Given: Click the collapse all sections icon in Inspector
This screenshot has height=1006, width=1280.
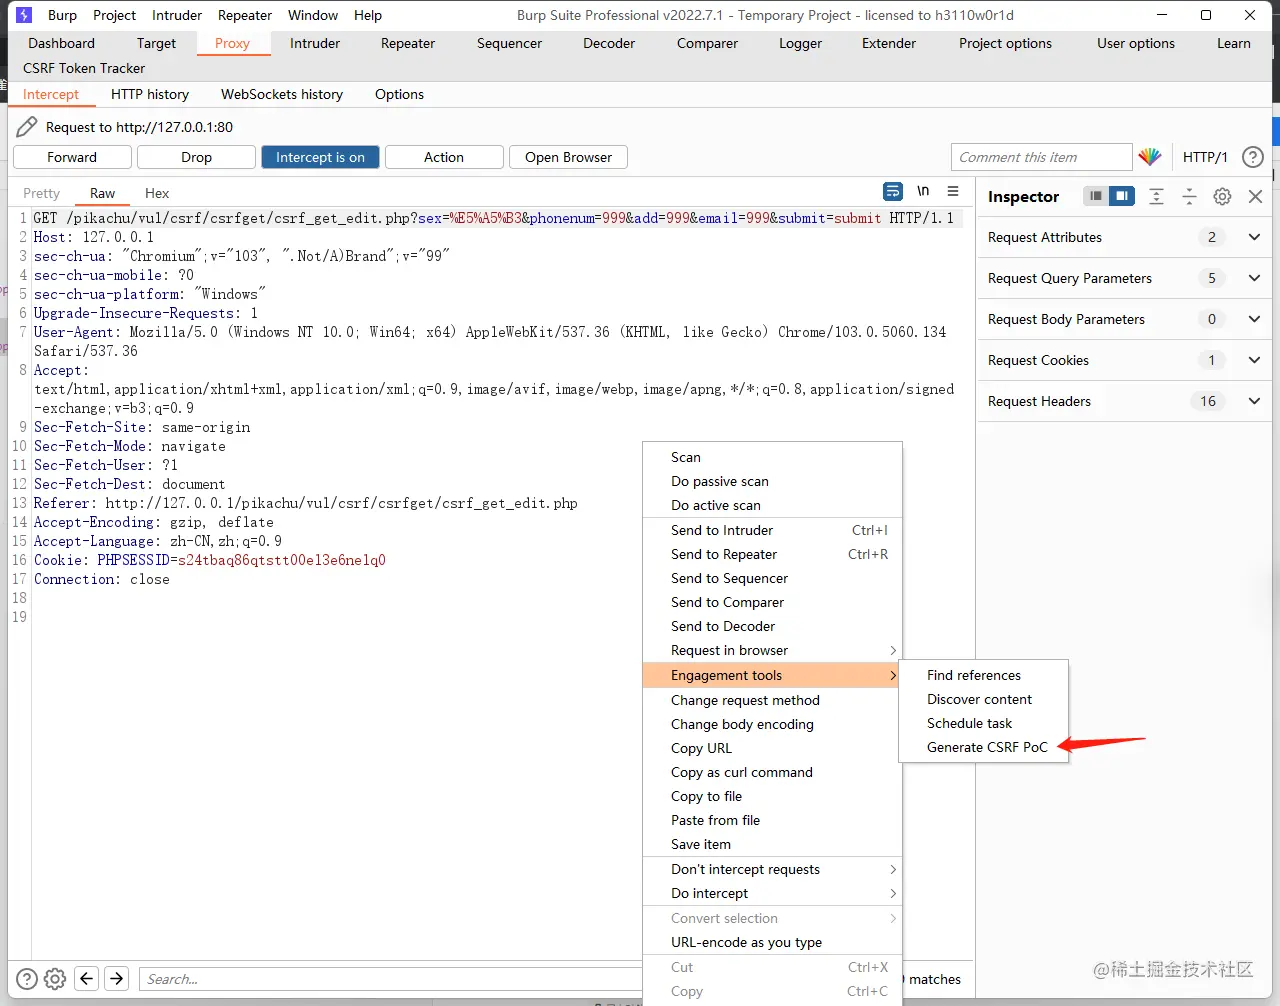Looking at the screenshot, I should tap(1189, 196).
